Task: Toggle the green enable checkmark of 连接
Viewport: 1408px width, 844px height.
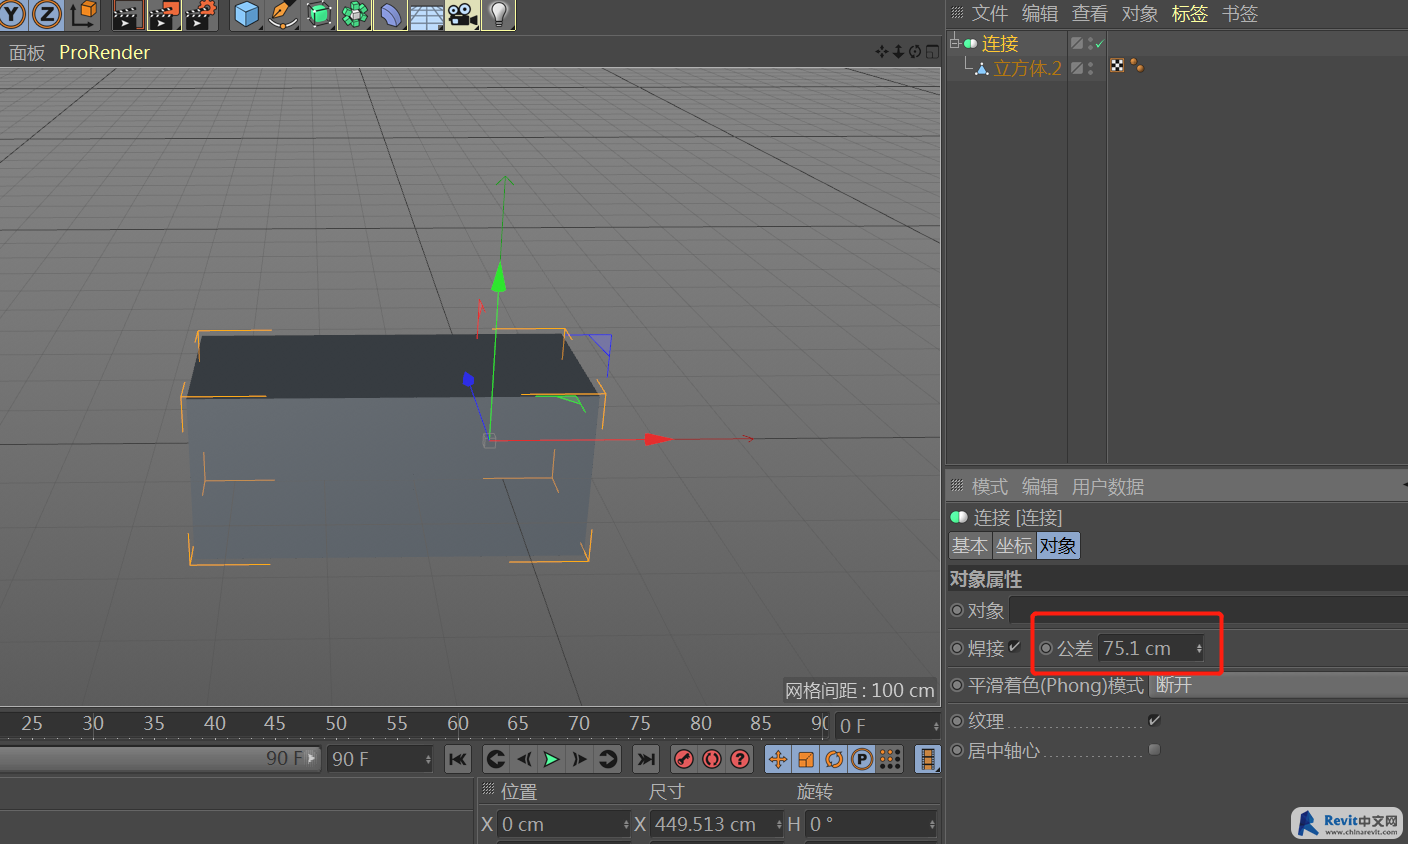Action: [x=1100, y=43]
